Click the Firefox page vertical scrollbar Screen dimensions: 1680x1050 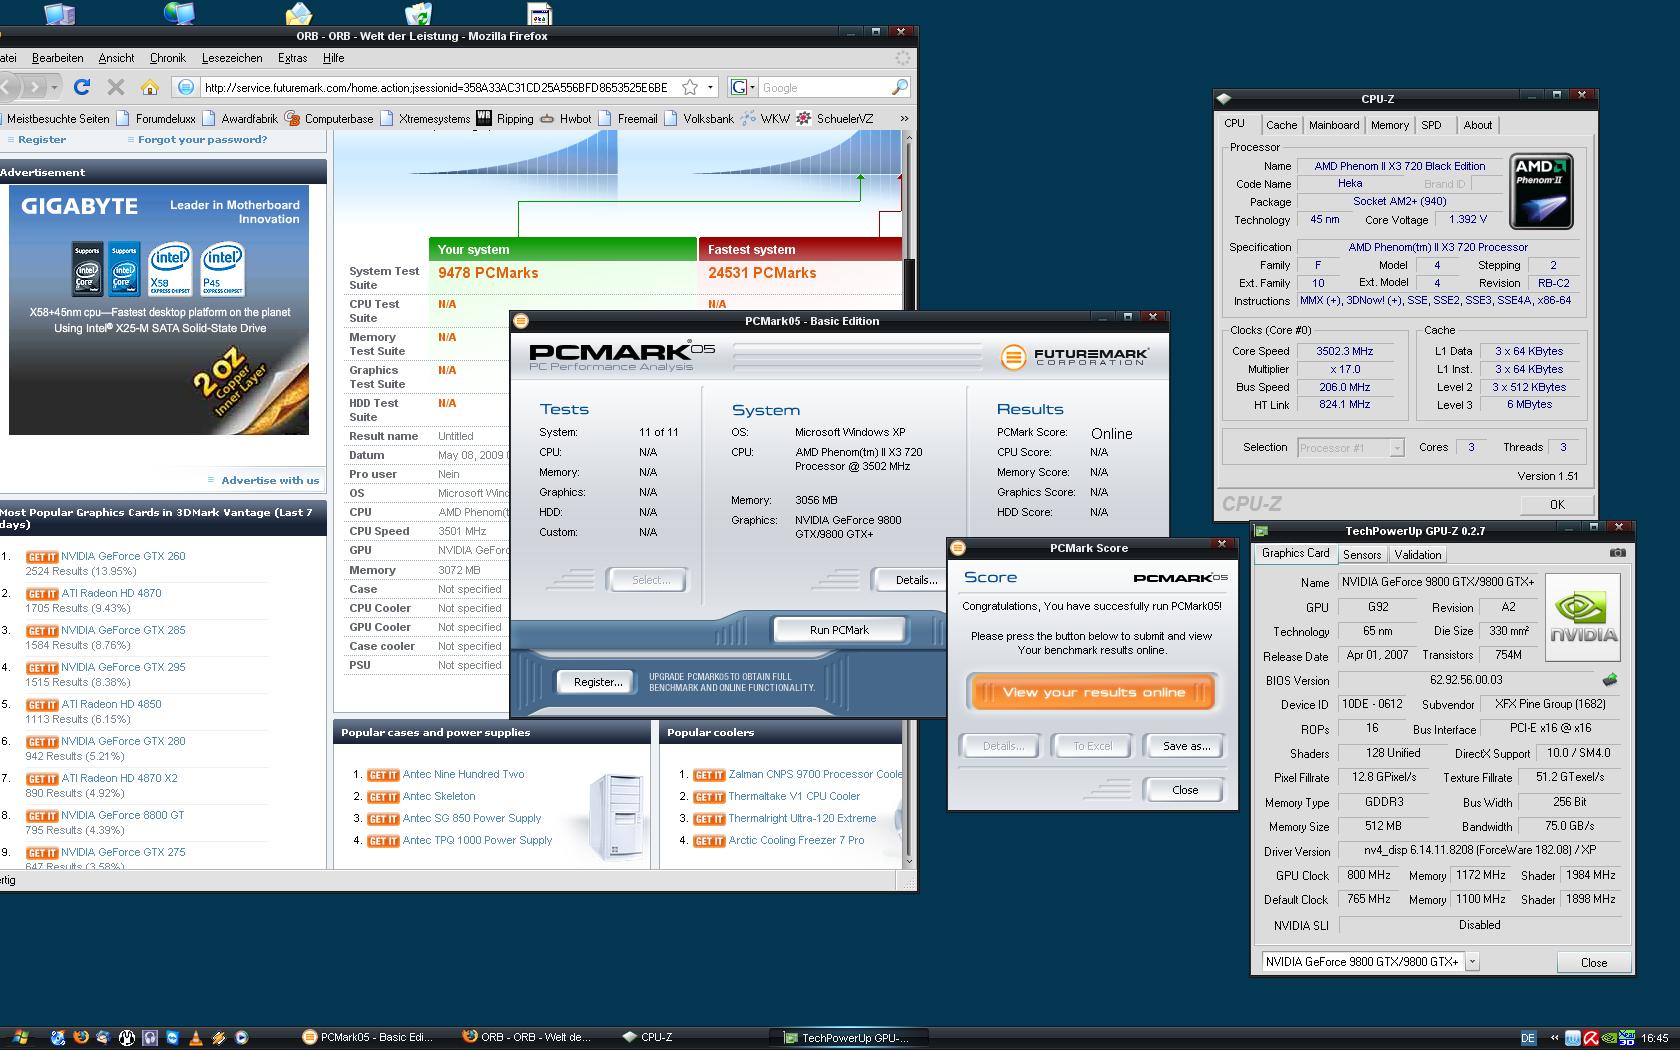pyautogui.click(x=908, y=500)
